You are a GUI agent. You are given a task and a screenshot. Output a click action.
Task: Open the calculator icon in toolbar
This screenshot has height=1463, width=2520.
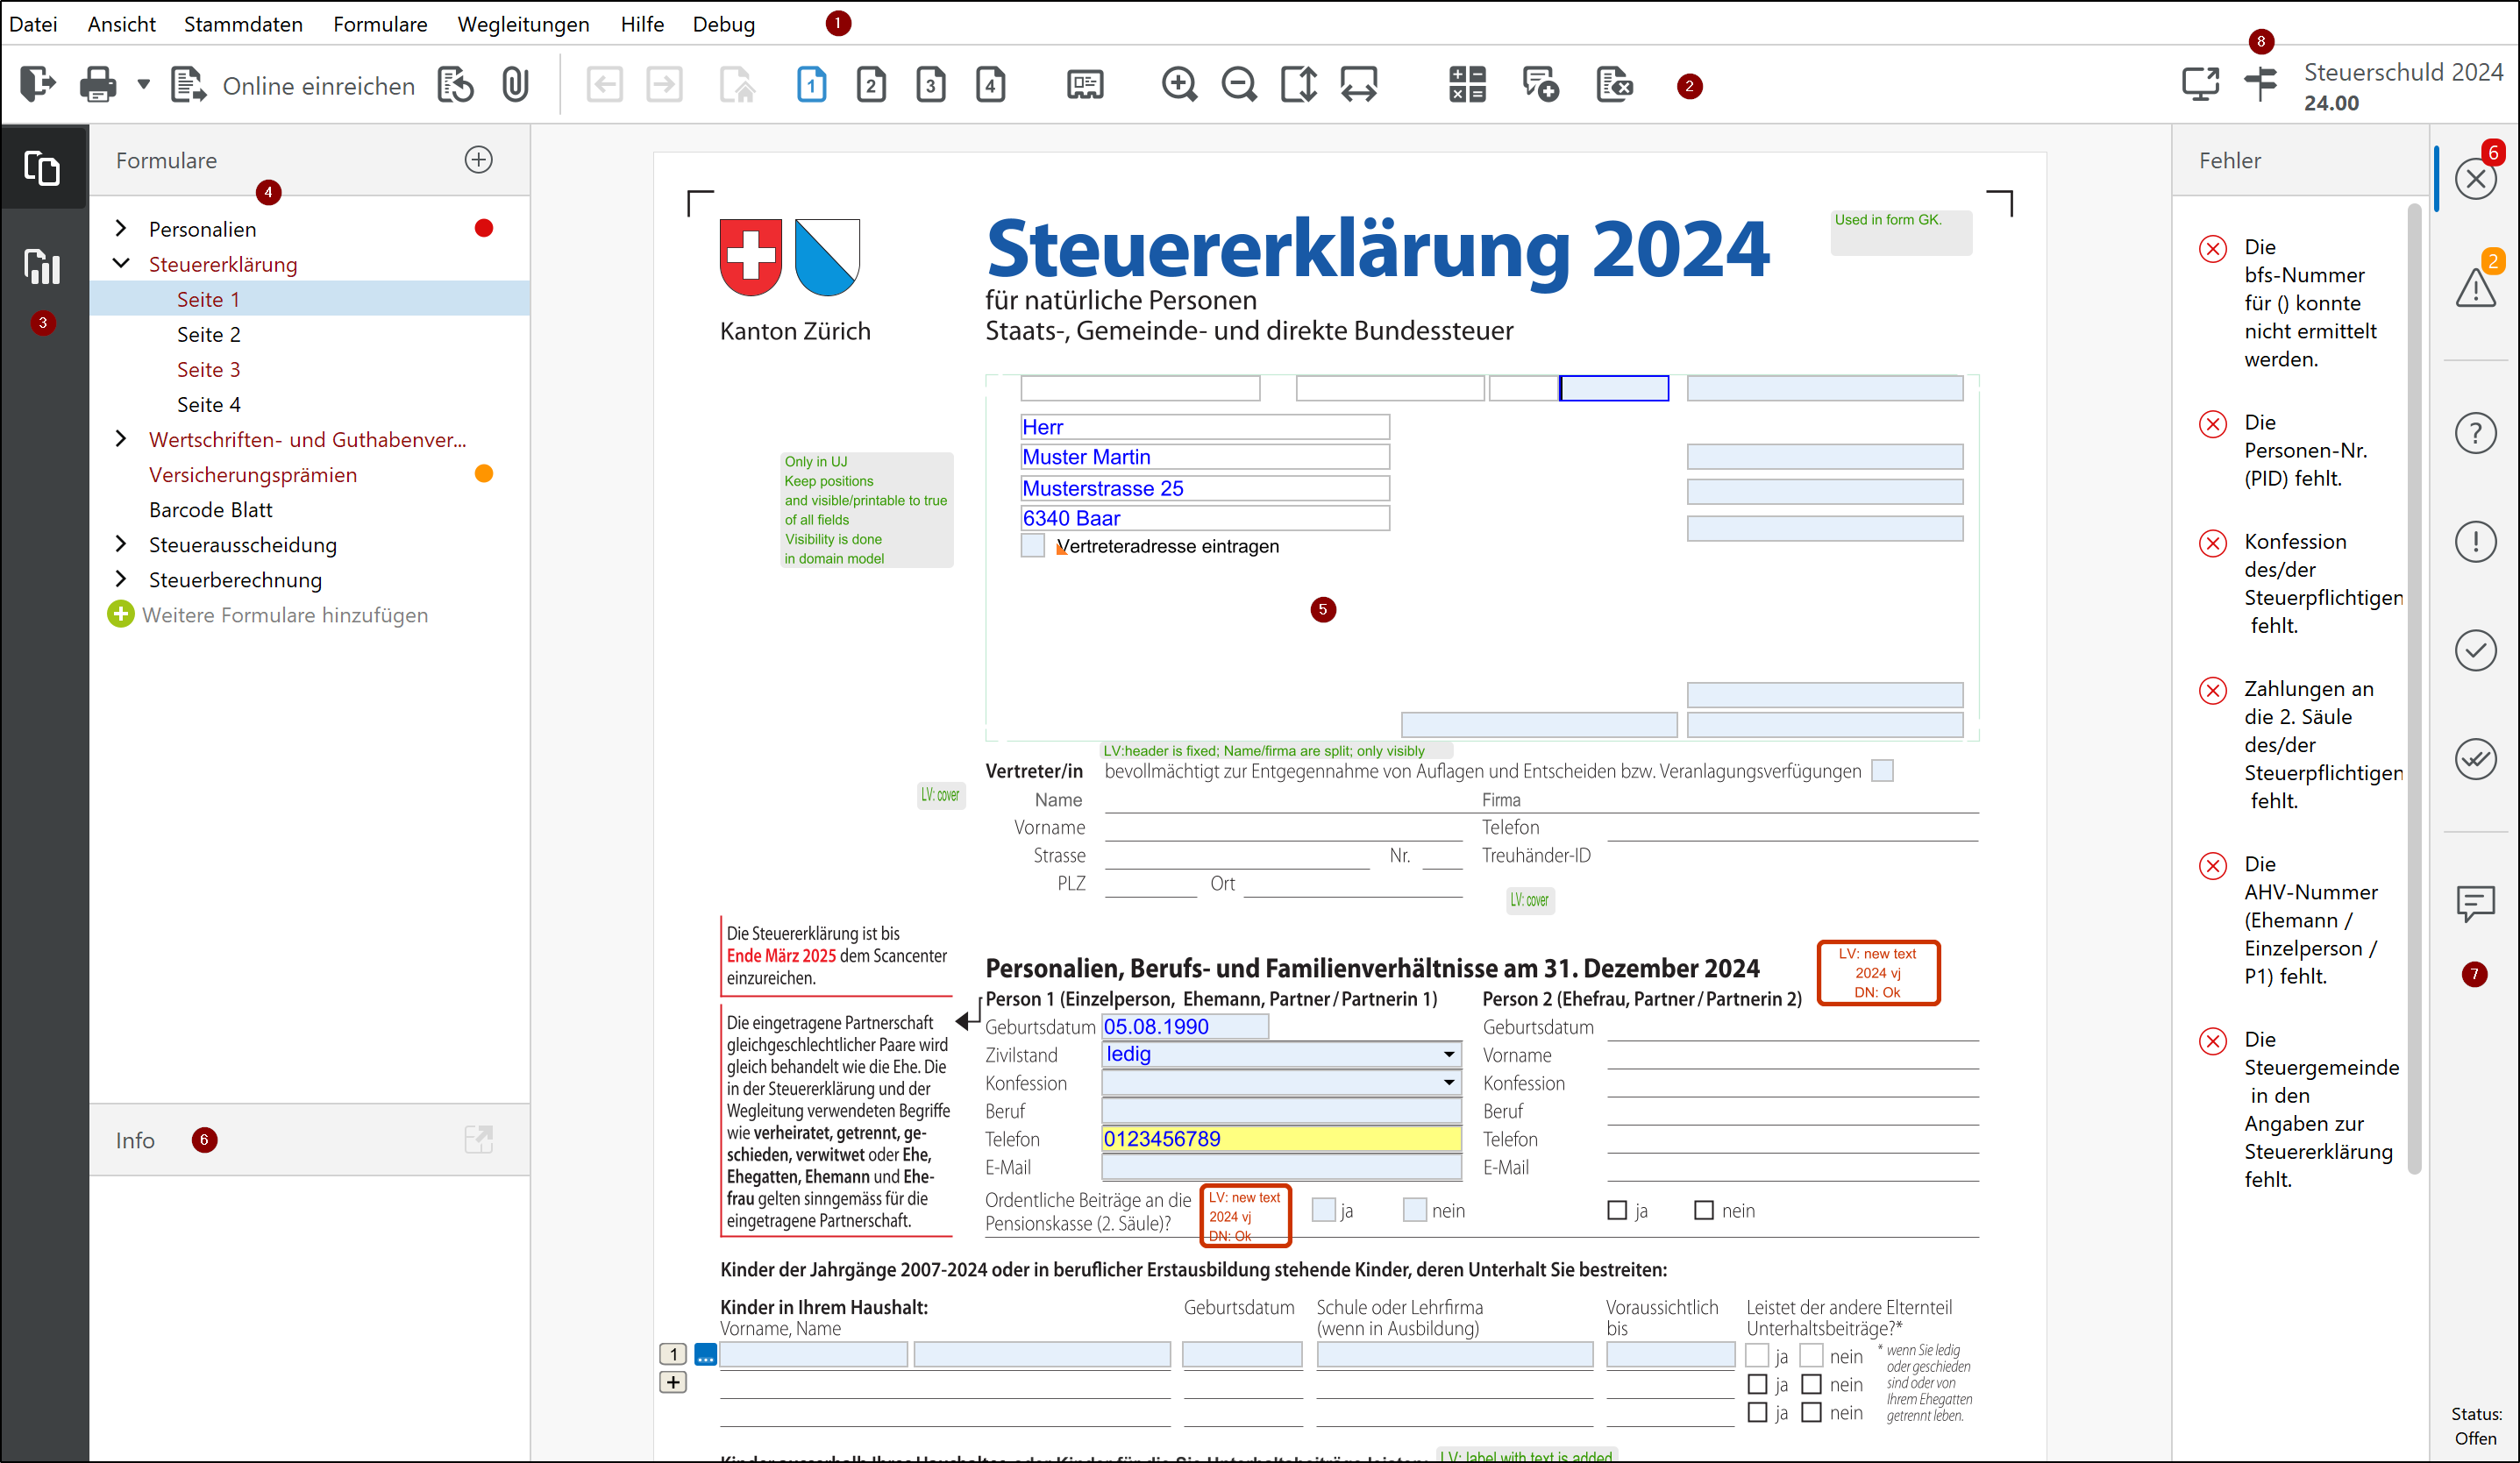click(1467, 85)
